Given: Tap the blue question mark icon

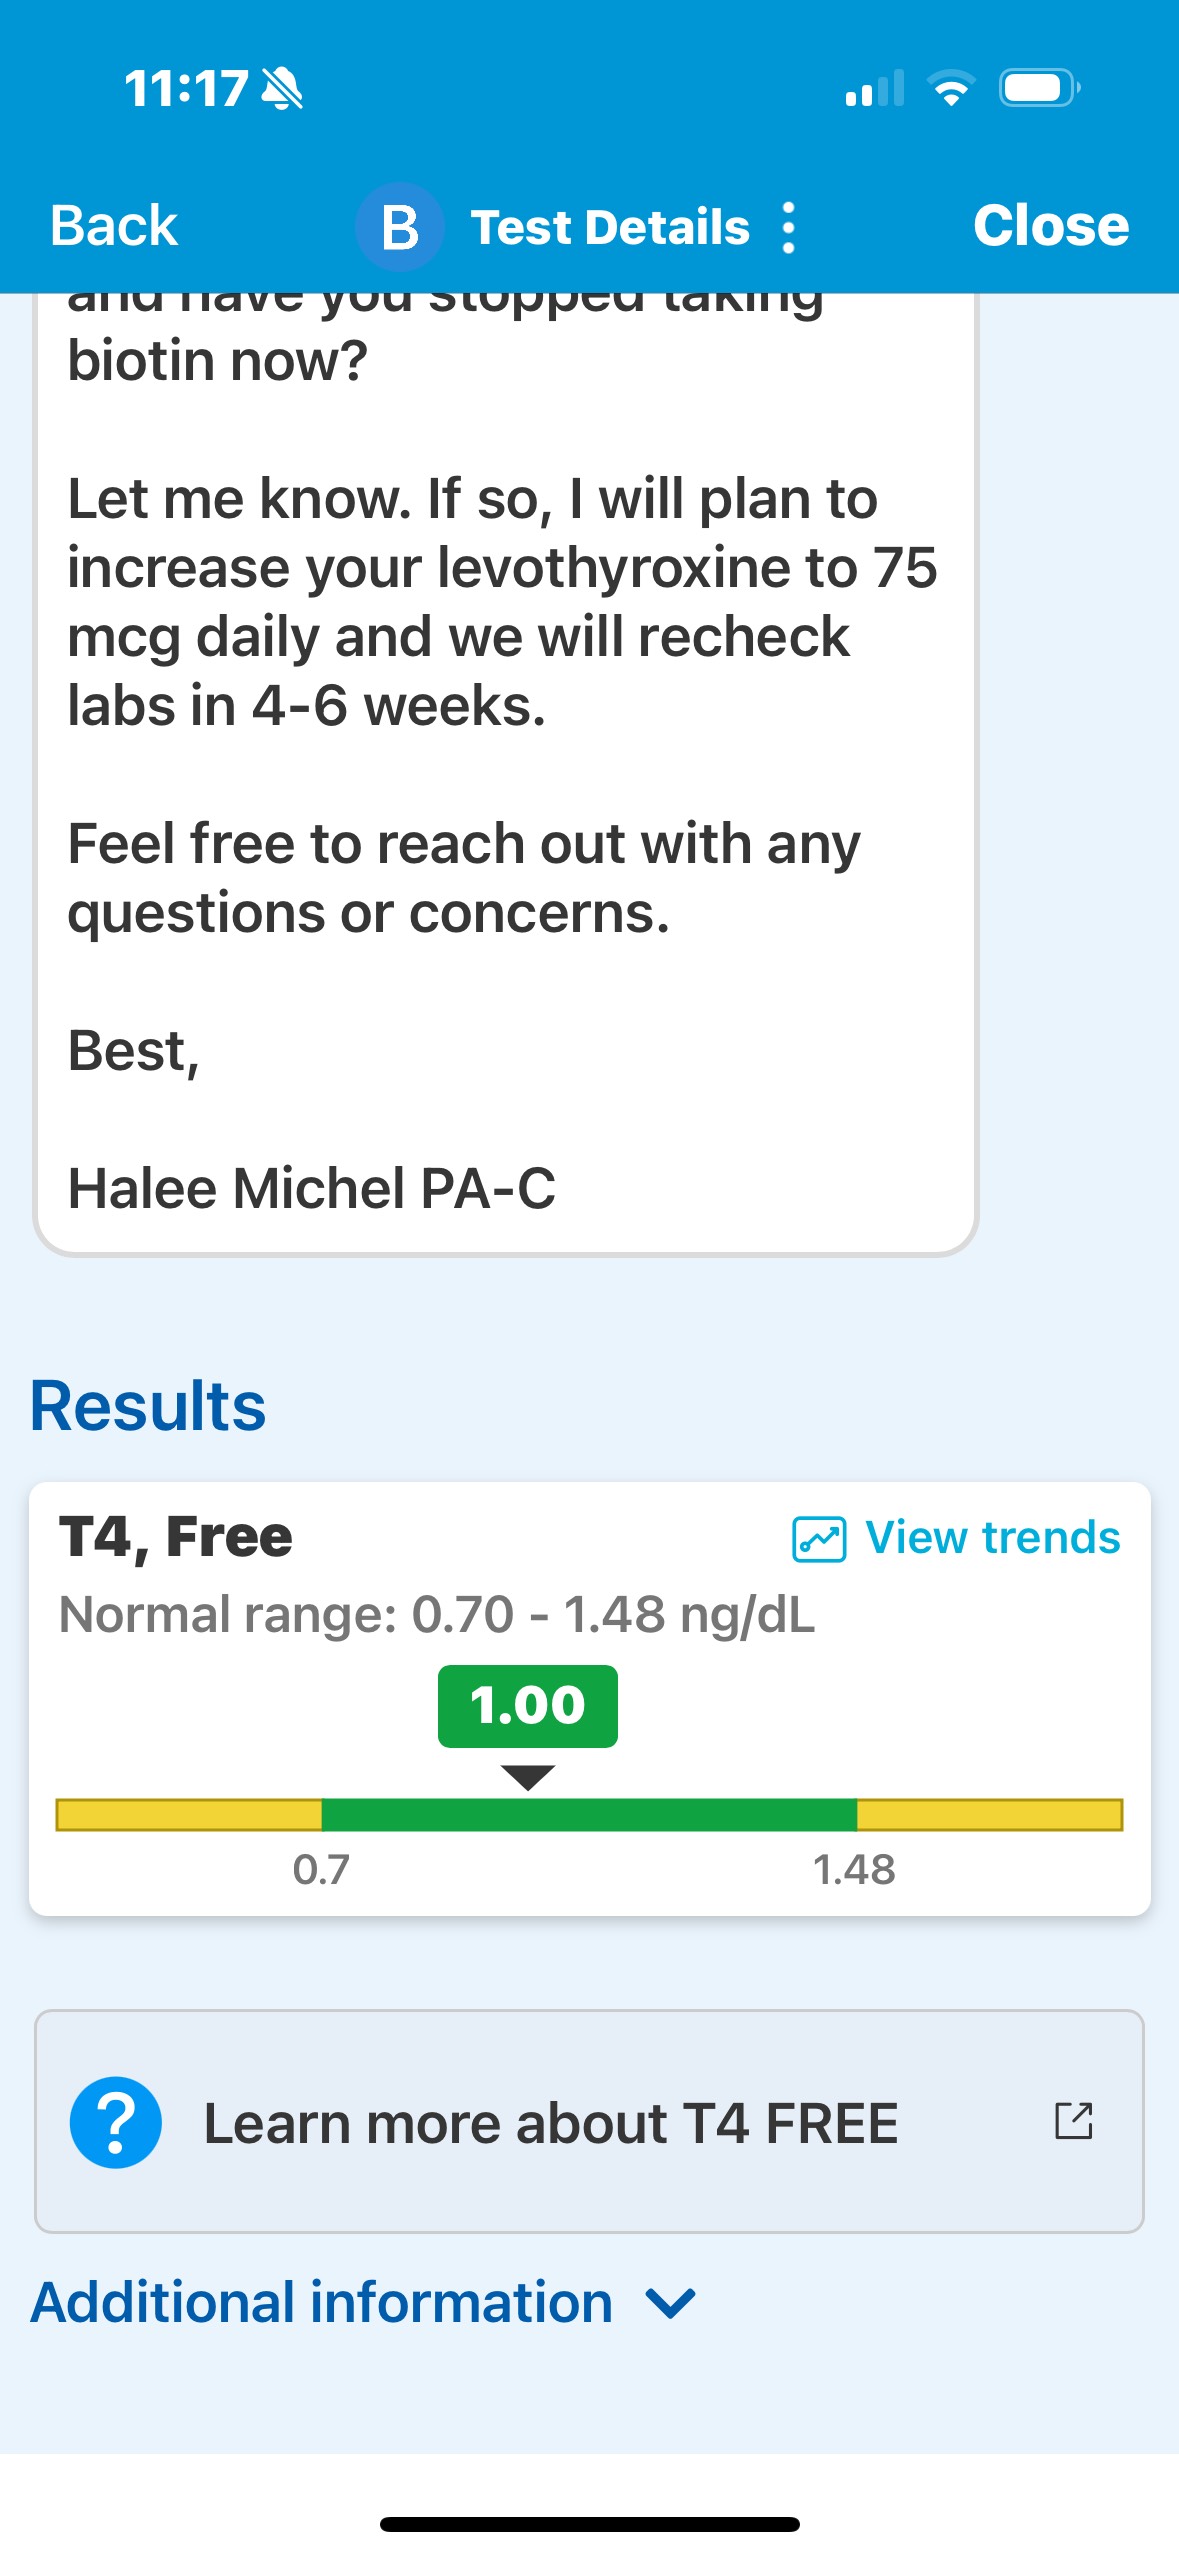Looking at the screenshot, I should pos(116,2122).
